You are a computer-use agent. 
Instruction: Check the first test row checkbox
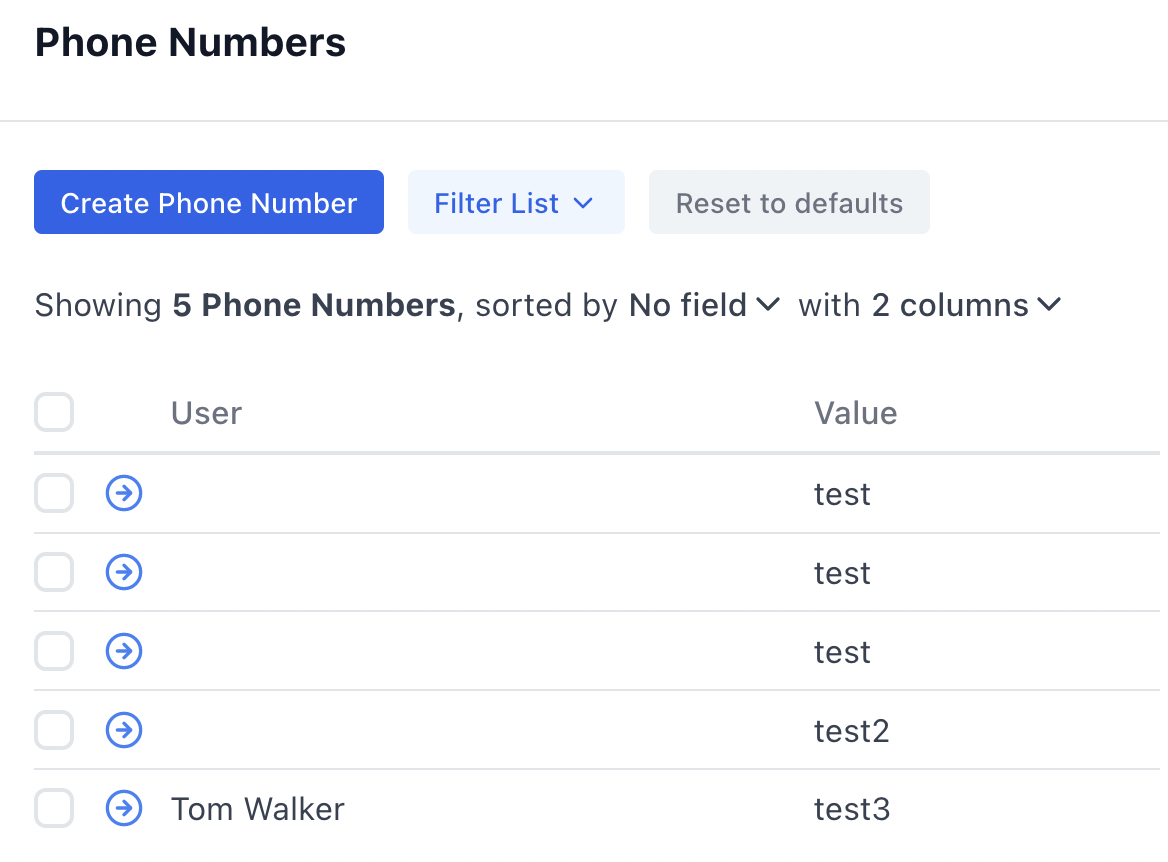pos(54,493)
